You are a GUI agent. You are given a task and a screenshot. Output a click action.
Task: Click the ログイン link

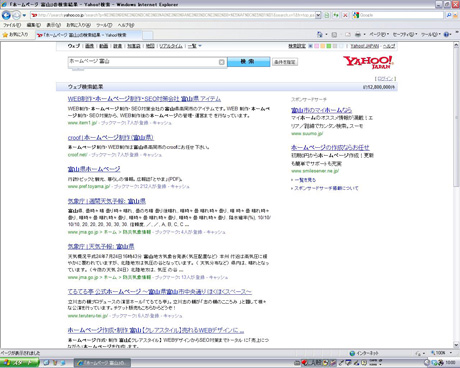point(386,79)
